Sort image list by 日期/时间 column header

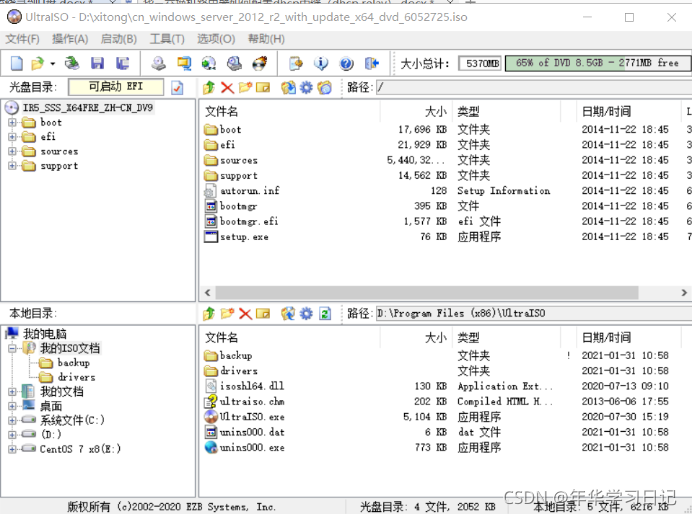tap(628, 112)
